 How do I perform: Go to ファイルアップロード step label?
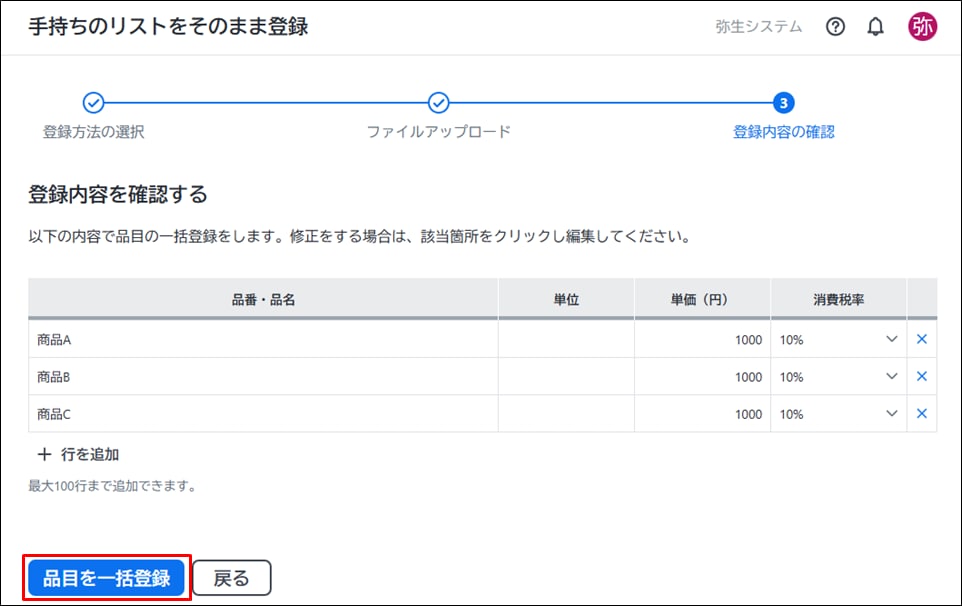(x=438, y=132)
